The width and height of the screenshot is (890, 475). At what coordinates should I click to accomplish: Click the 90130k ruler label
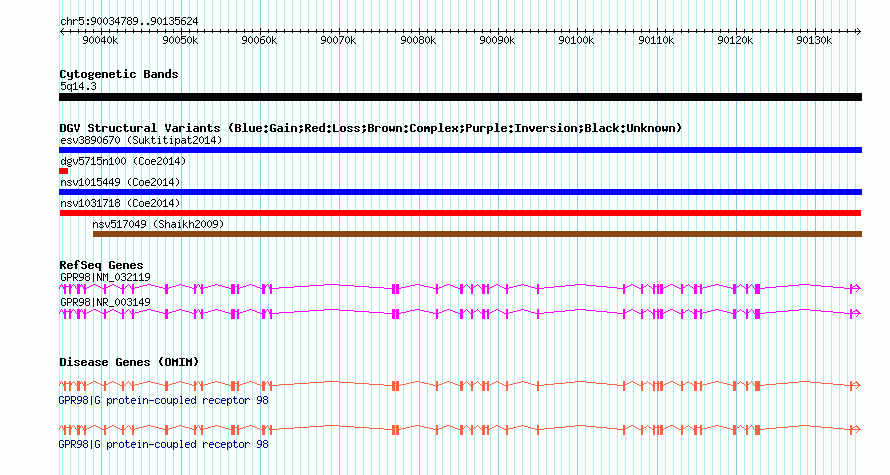click(814, 41)
